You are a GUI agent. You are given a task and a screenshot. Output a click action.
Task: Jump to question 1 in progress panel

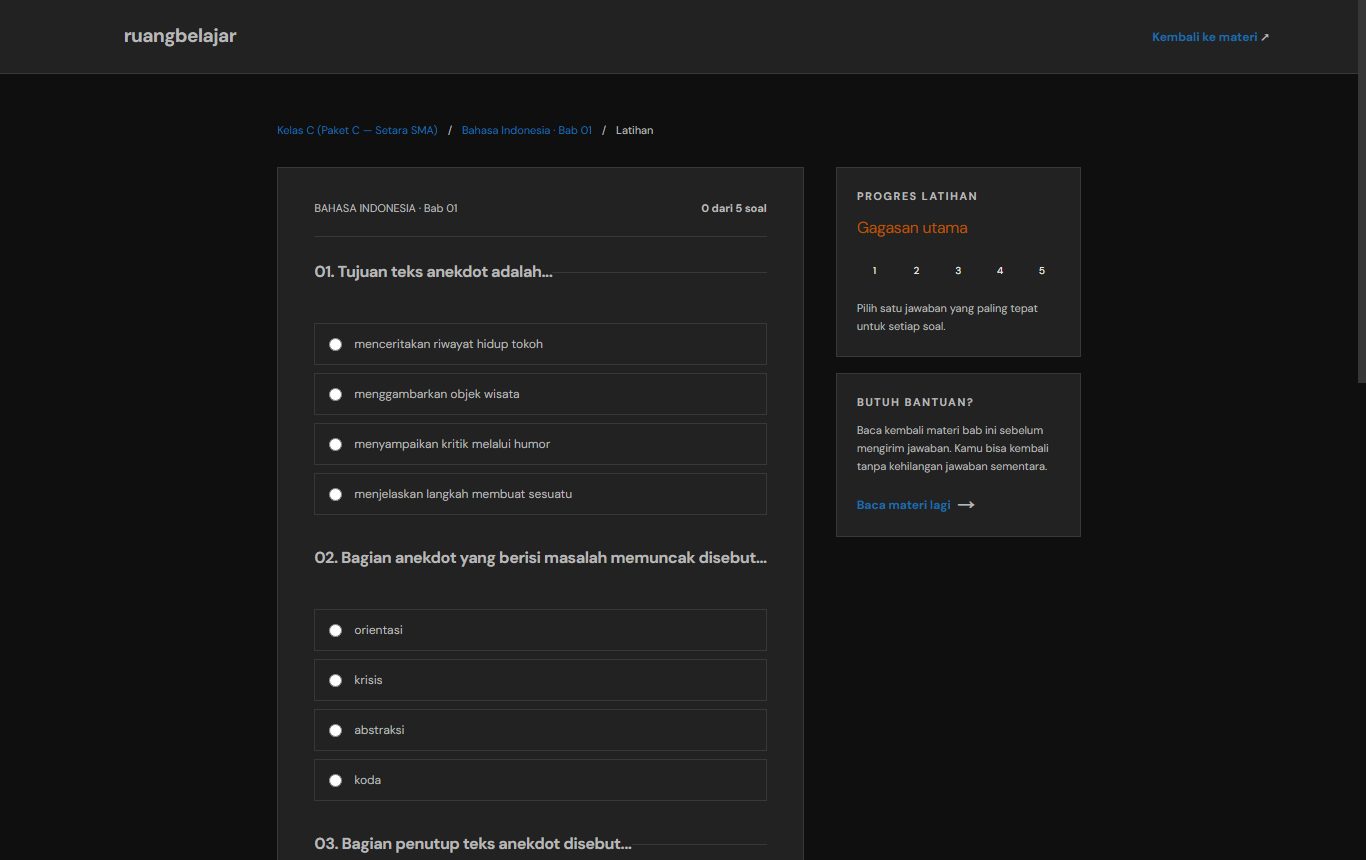[x=875, y=271]
